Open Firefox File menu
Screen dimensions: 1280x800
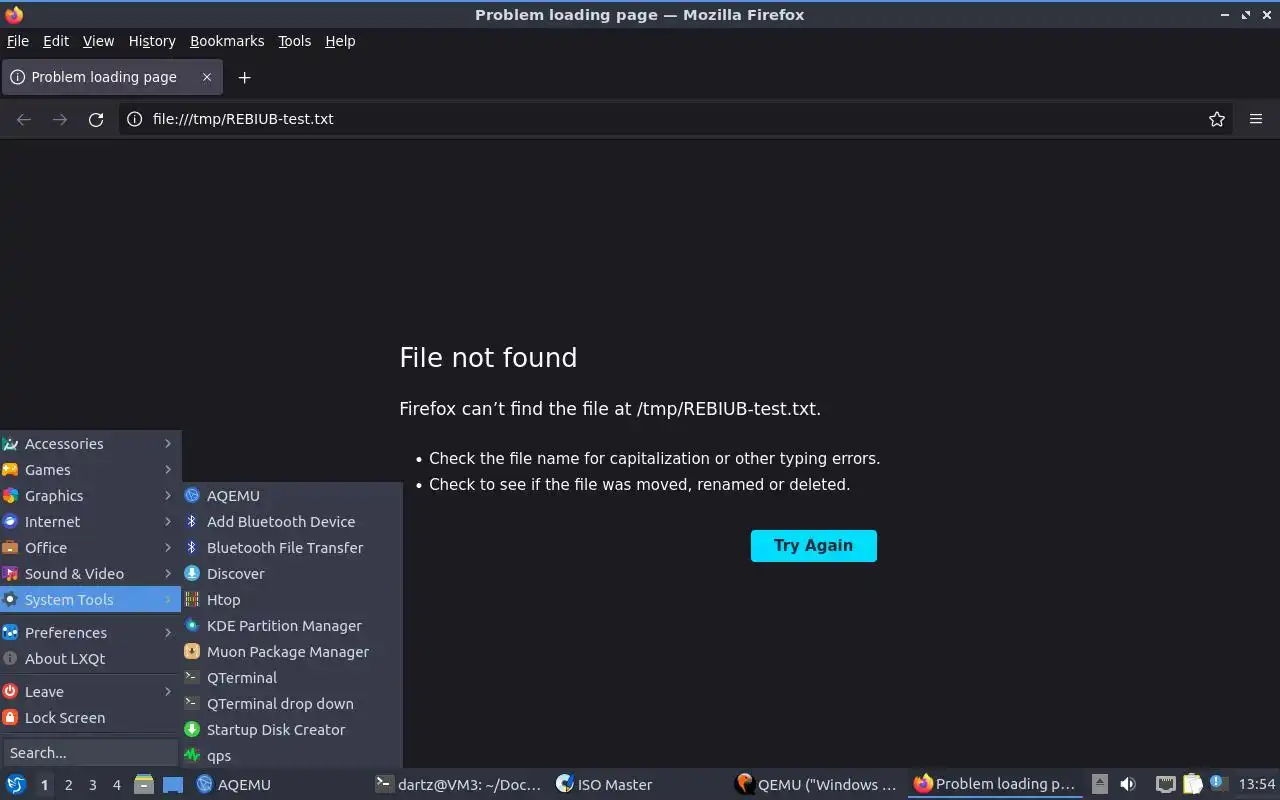[18, 41]
